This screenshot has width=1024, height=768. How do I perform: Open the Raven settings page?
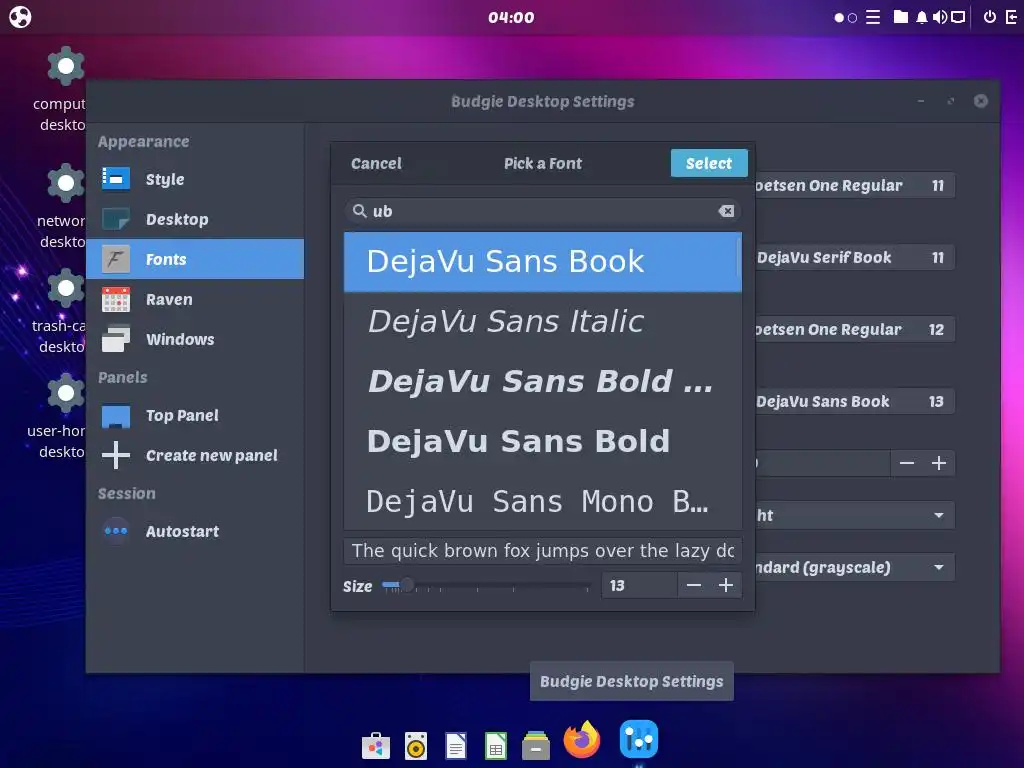tap(195, 299)
